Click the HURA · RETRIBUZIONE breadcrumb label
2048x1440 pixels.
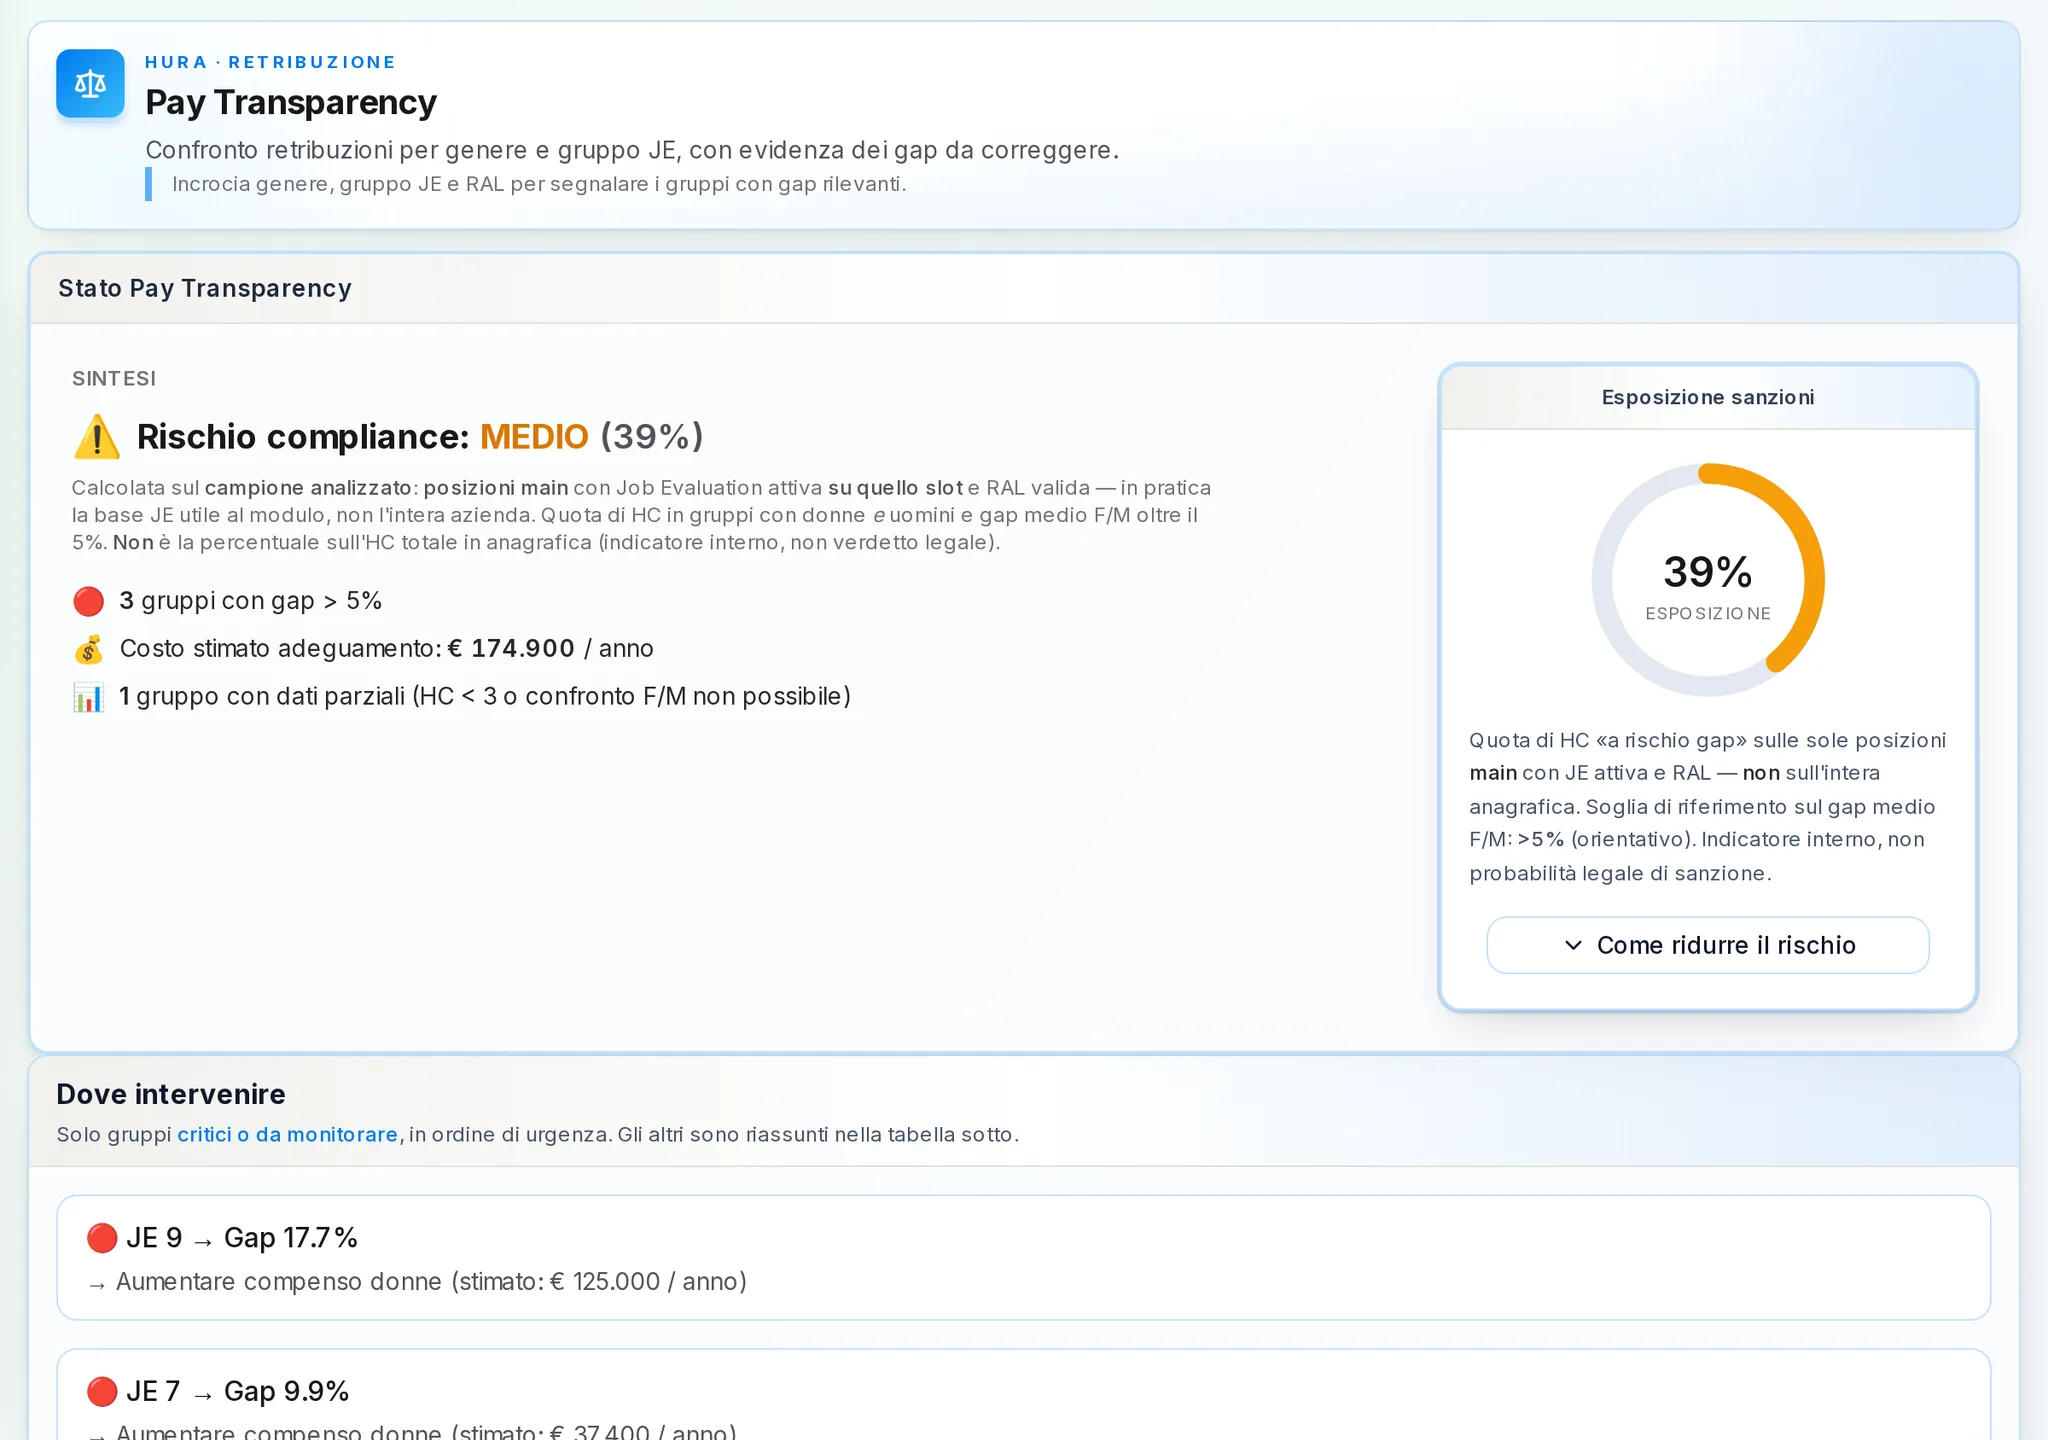270,62
